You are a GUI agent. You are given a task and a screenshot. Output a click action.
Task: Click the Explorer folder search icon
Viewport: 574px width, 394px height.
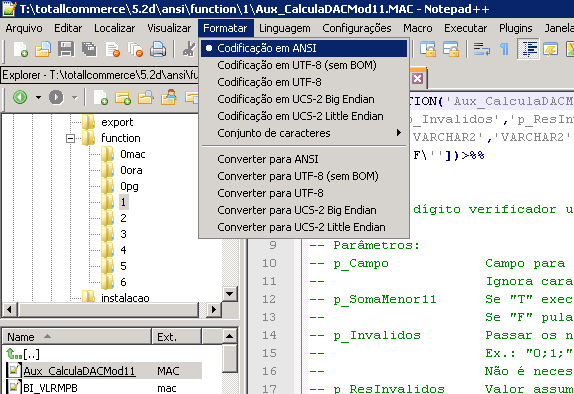click(145, 97)
